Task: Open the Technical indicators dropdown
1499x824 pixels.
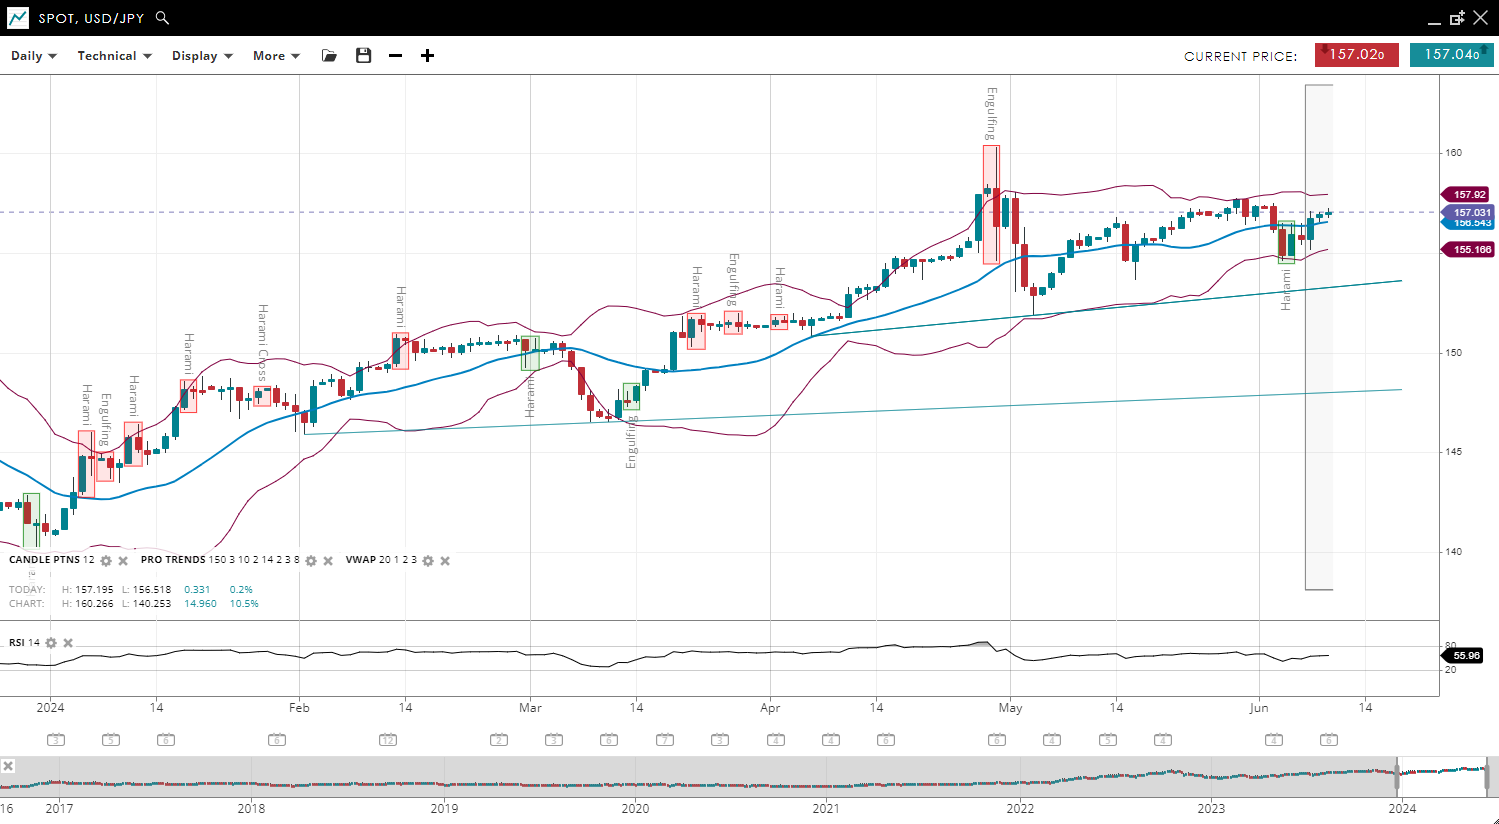Action: [x=114, y=56]
